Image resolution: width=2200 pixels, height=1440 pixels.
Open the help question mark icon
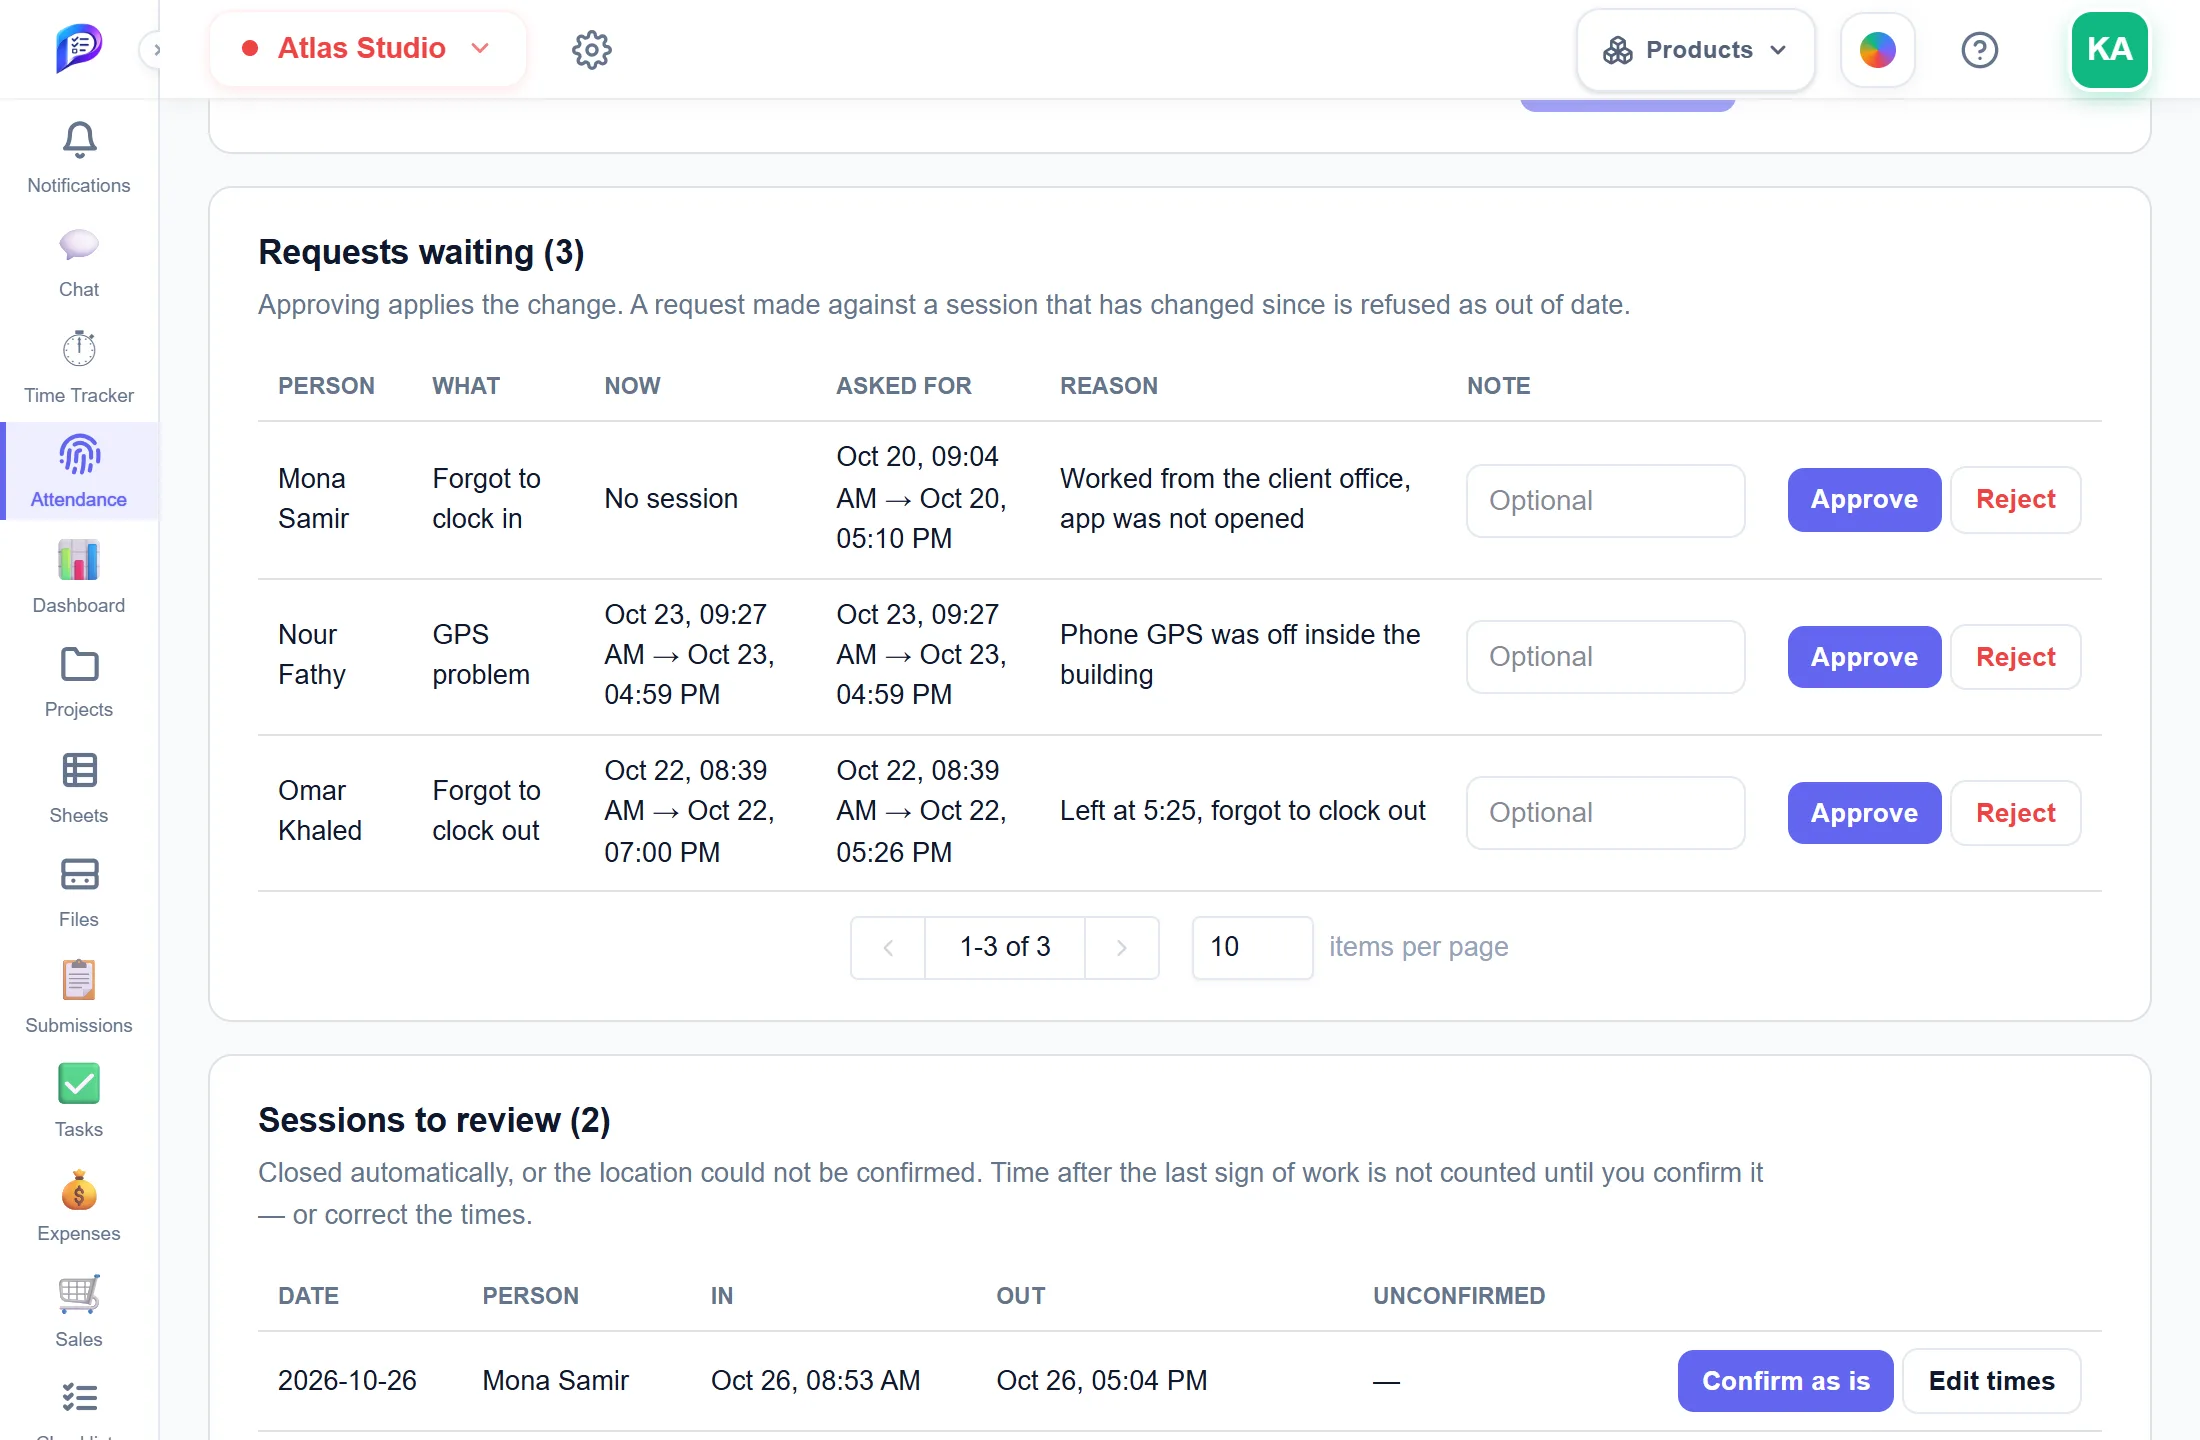pos(1979,50)
